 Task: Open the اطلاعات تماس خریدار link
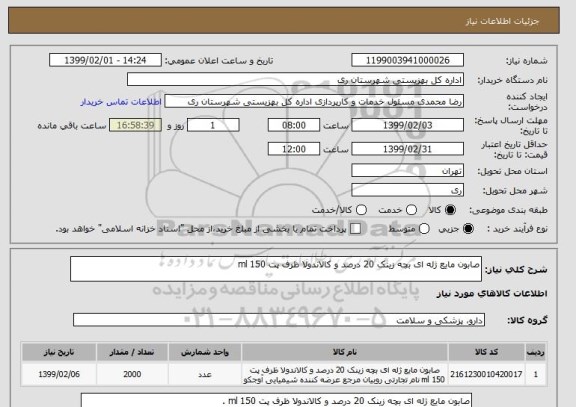[x=121, y=102]
